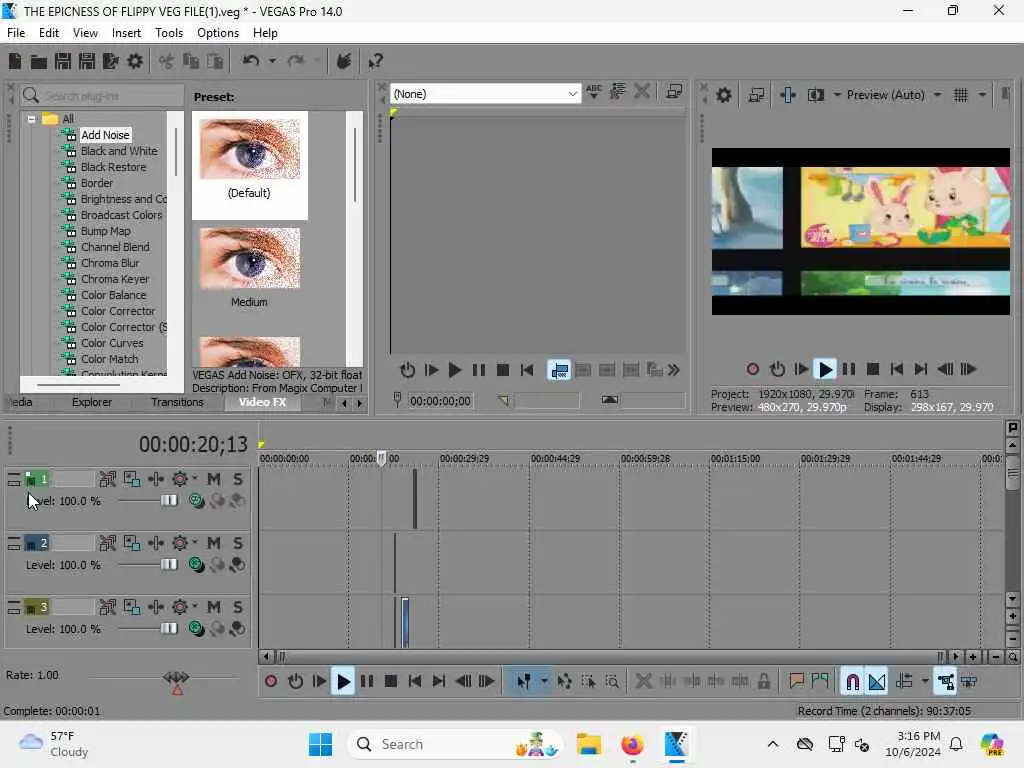Screen dimensions: 1024x768
Task: Open split screen view dropdown arrow
Action: [x=837, y=95]
